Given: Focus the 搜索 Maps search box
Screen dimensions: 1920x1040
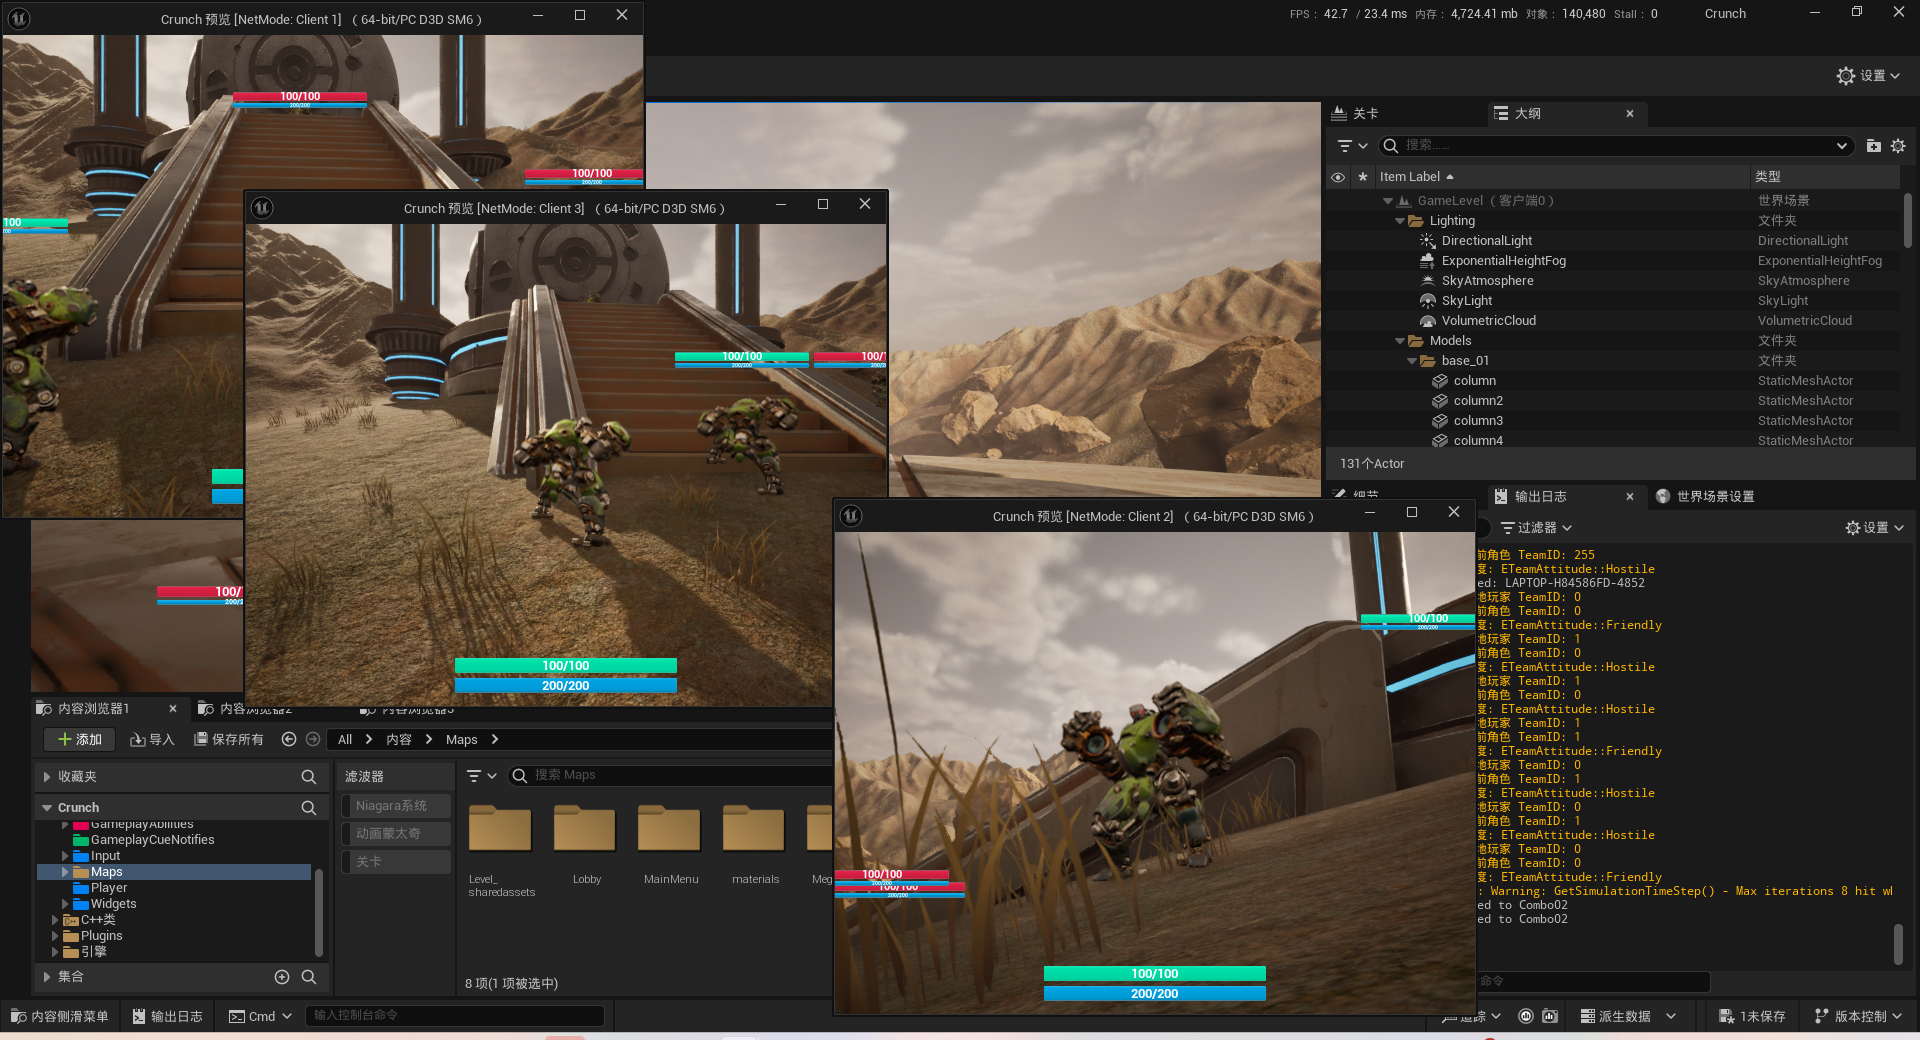Looking at the screenshot, I should point(672,776).
